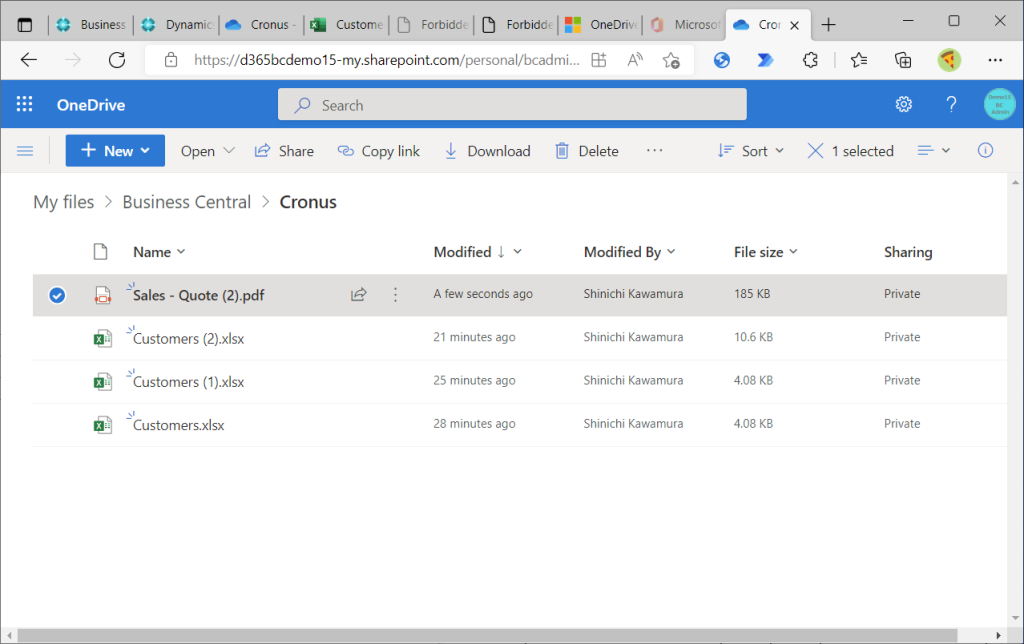1024x644 pixels.
Task: Go to Business Central breadcrumb folder
Action: [x=187, y=202]
